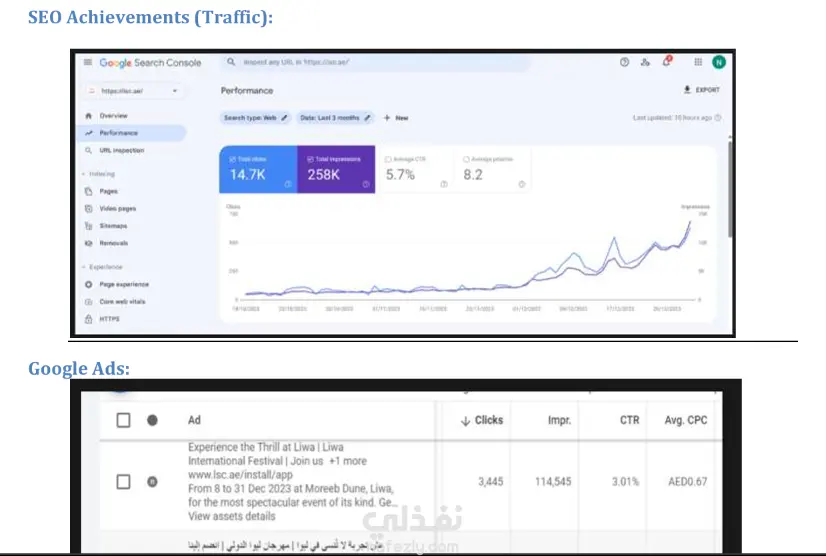This screenshot has height=556, width=826.
Task: Toggle the Total clicks 14.7K card
Action: point(258,169)
